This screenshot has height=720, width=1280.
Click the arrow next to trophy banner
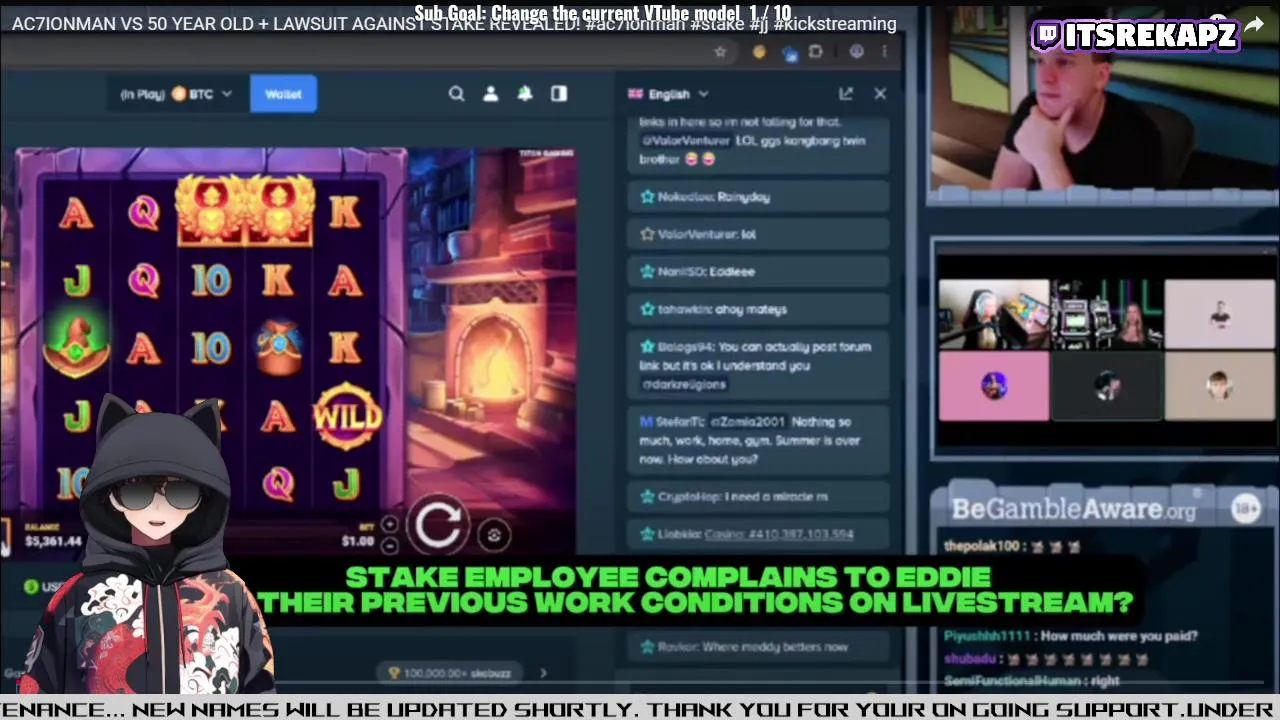tap(543, 673)
